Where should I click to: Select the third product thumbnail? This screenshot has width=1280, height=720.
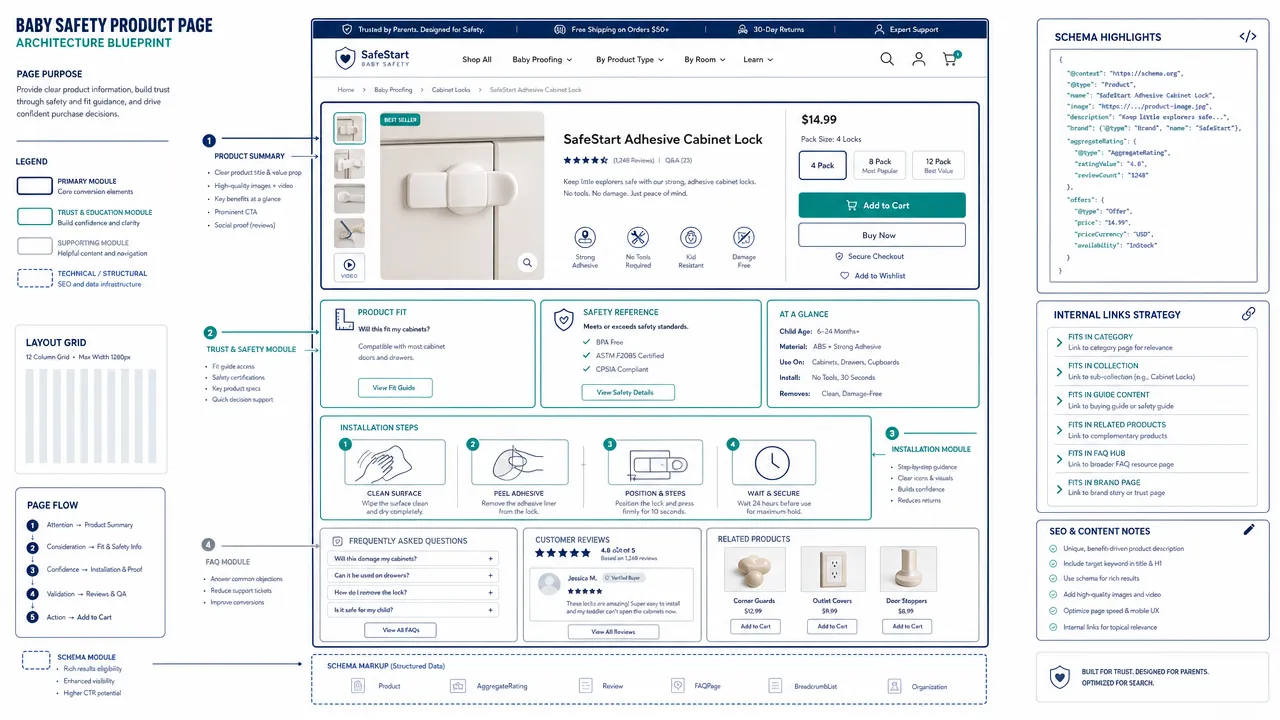[349, 199]
